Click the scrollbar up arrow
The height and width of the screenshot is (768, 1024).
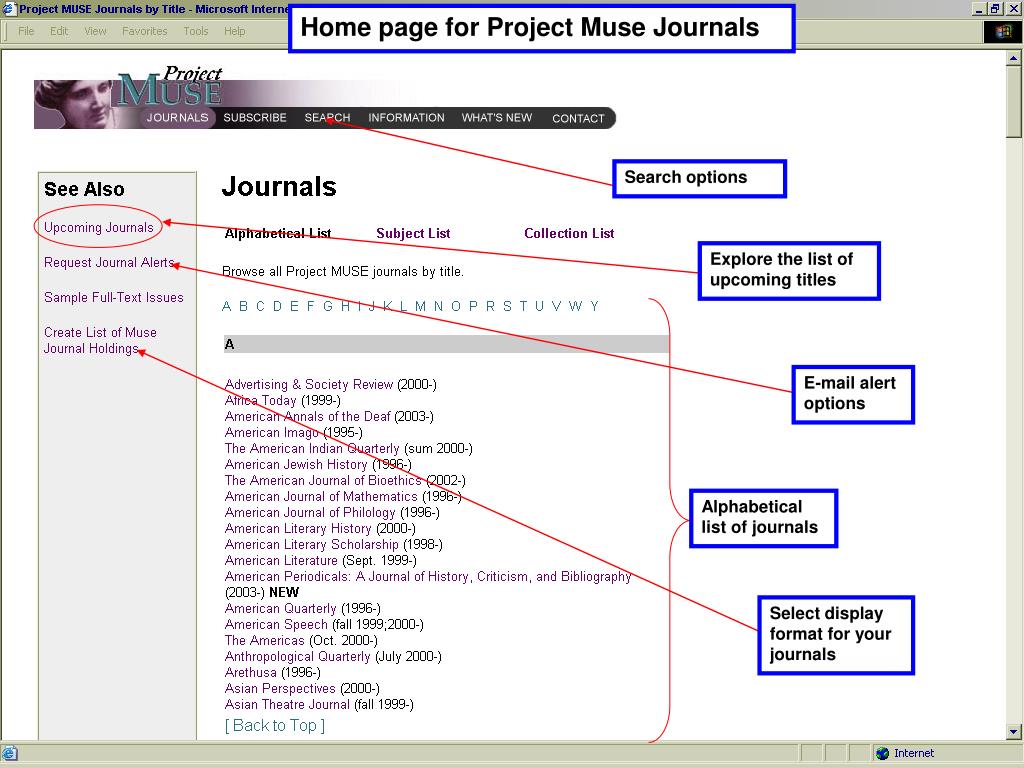coord(1014,58)
